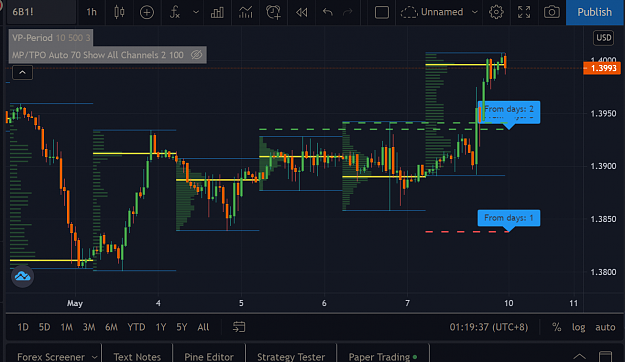Open indicator templates icon
The height and width of the screenshot is (362, 625).
coord(245,12)
